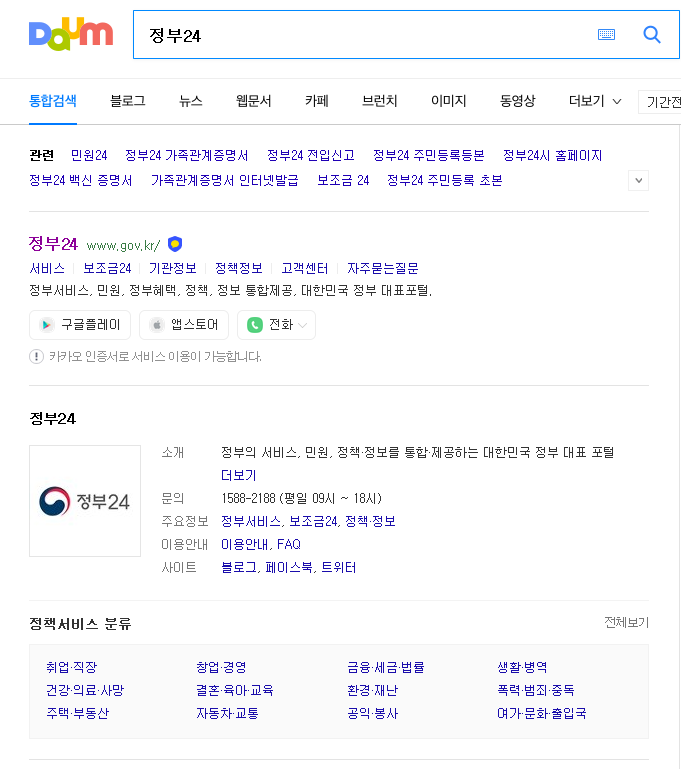This screenshot has width=681, height=769.
Task: Select the 폭력·범죄·중독 category
Action: tap(536, 690)
